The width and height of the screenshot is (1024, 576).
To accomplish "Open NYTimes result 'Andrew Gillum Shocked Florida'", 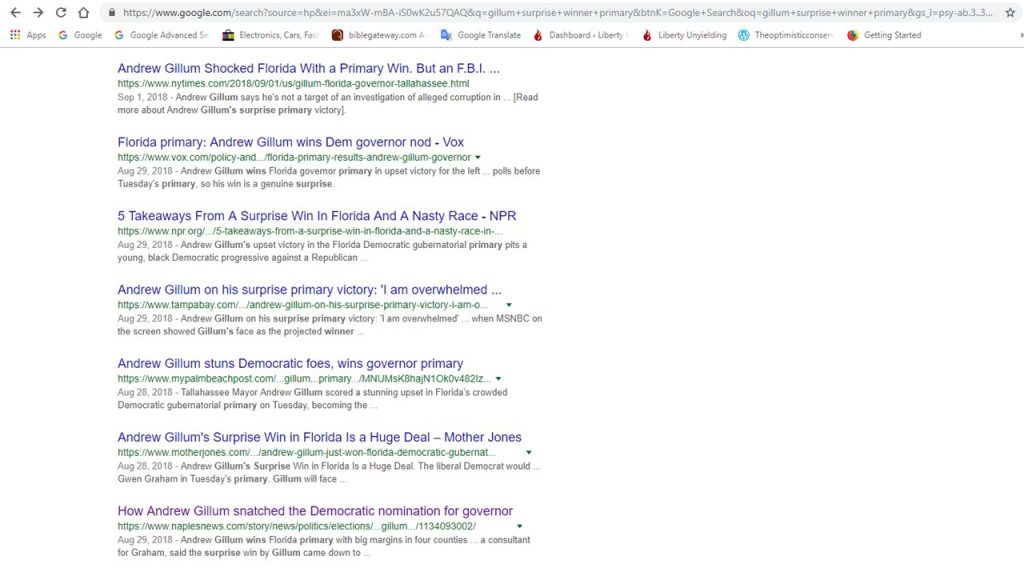I will 308,68.
